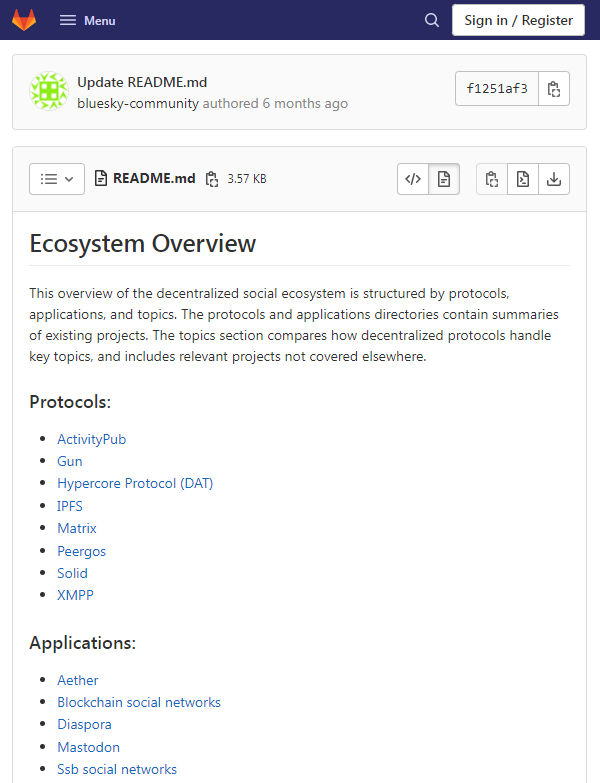600x783 pixels.
Task: Open the Matrix protocol link
Action: 77,528
